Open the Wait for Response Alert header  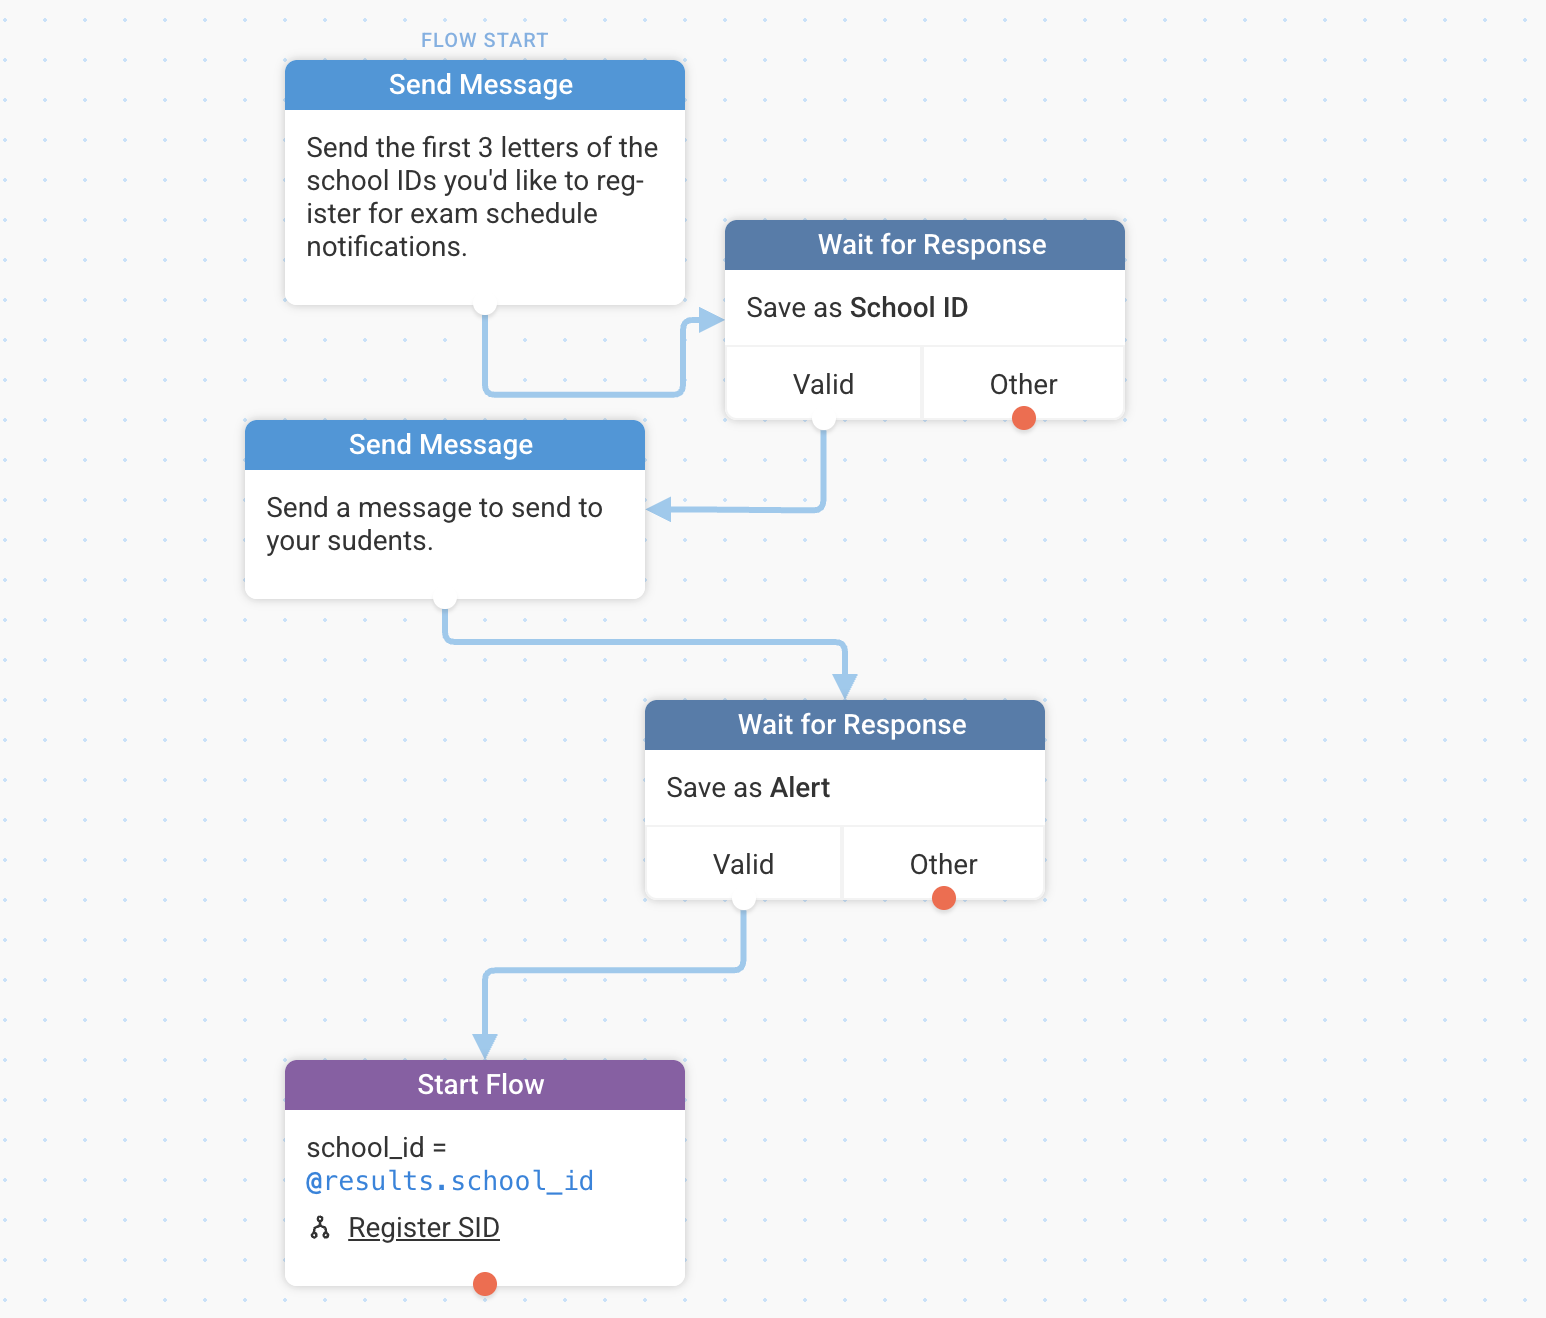pos(845,725)
